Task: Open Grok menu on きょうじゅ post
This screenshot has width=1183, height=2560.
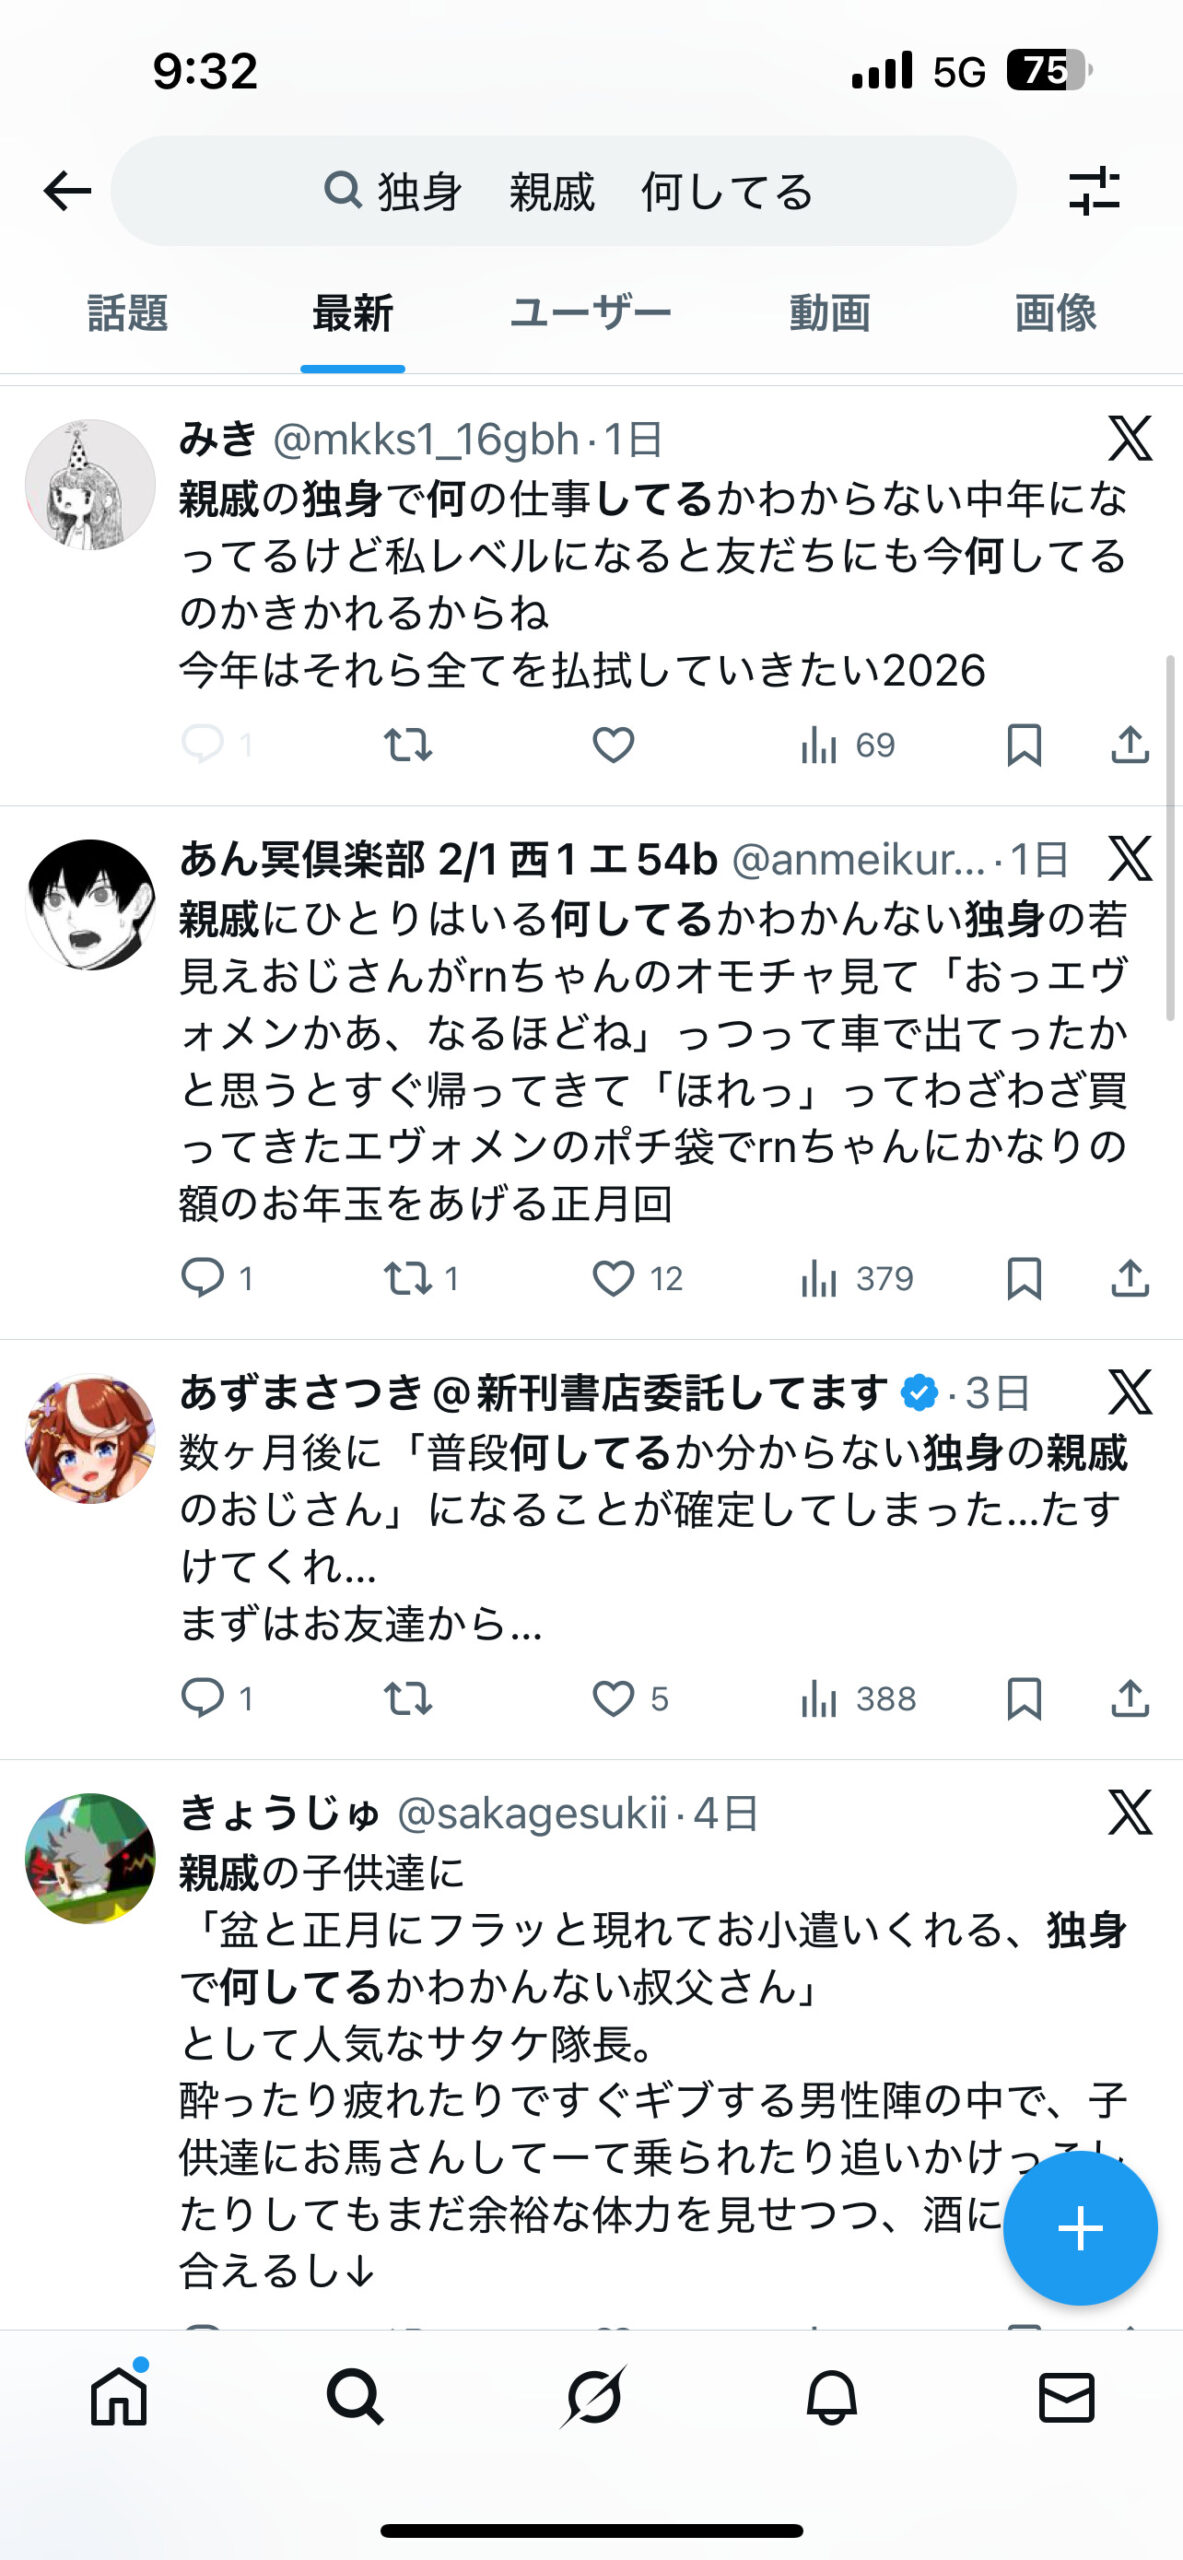Action: [x=1130, y=1812]
